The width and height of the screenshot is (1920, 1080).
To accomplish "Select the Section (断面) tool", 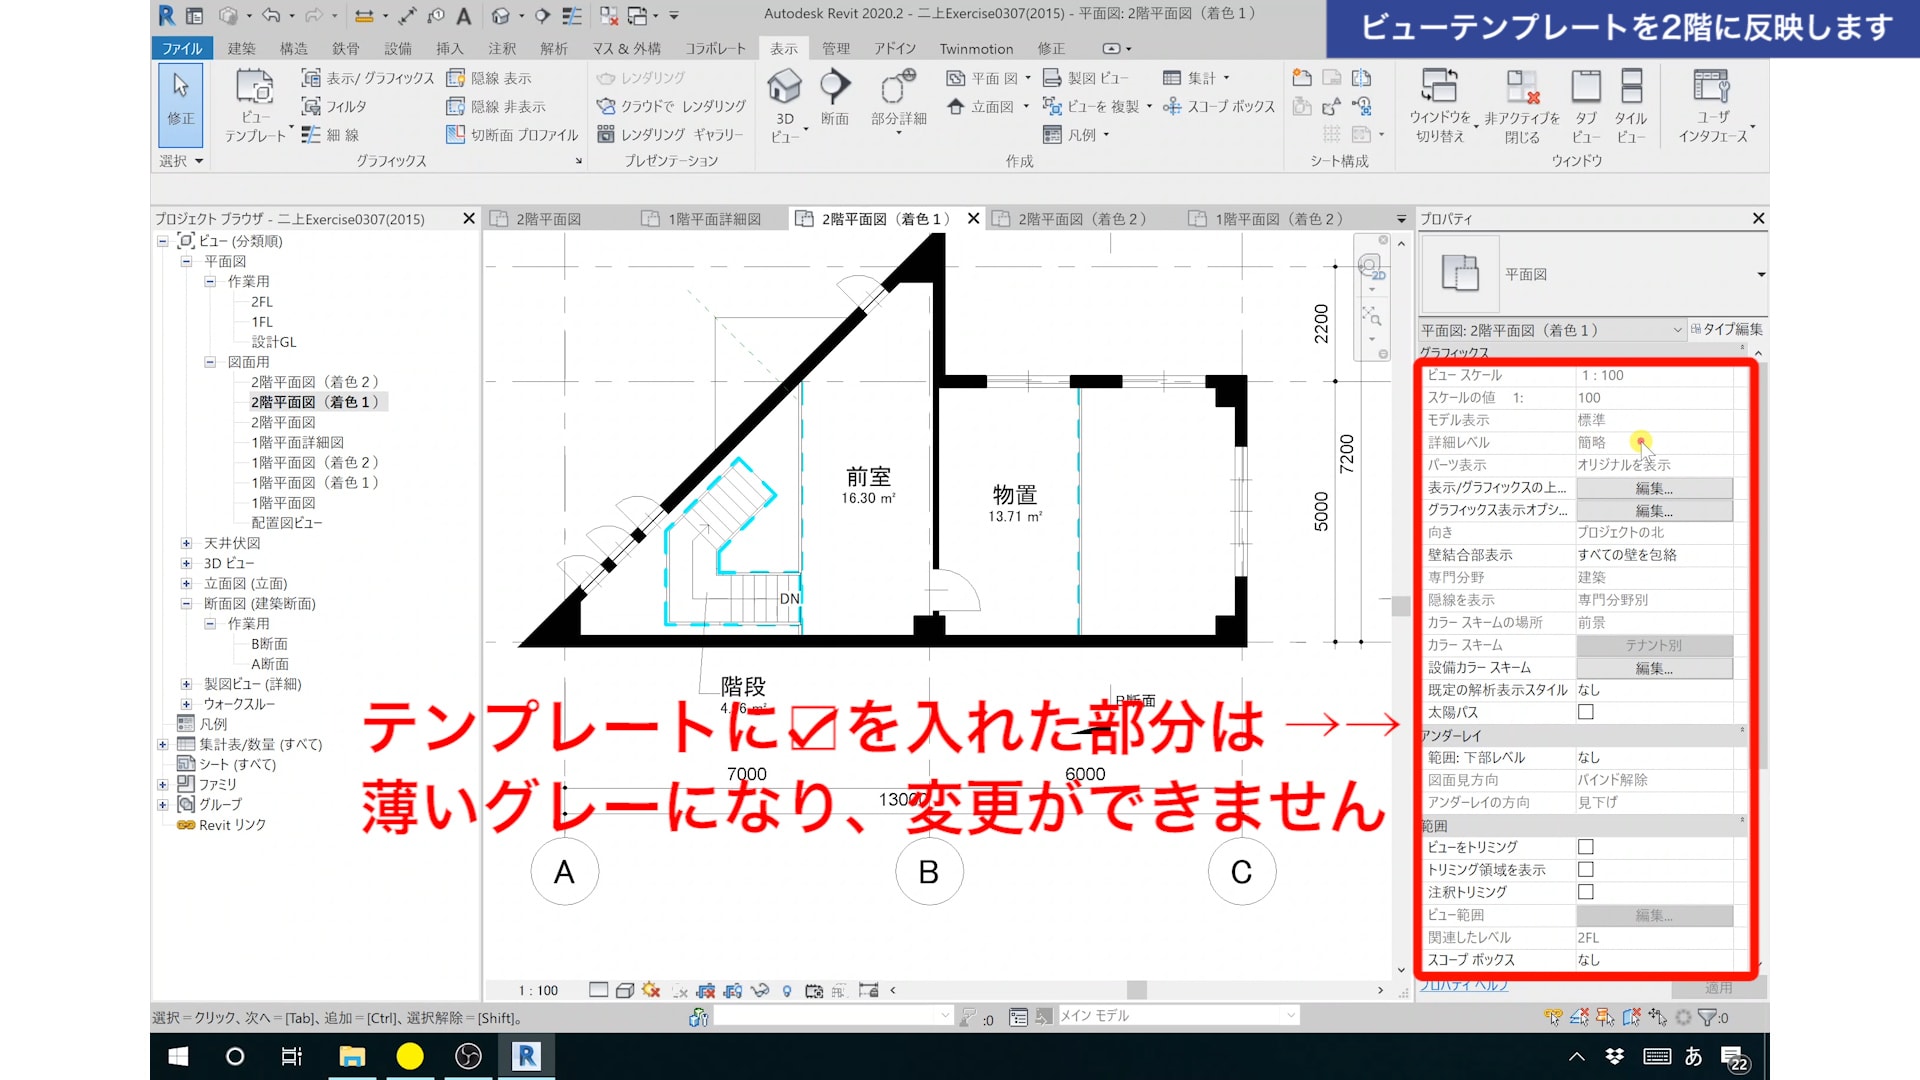I will pos(834,88).
